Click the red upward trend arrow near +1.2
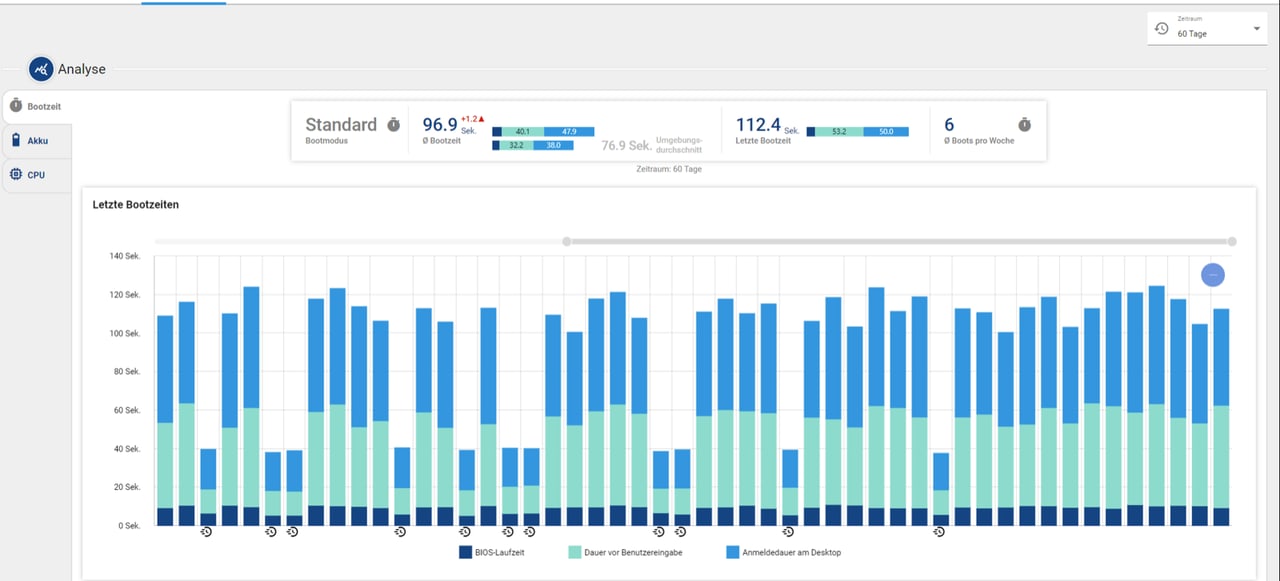This screenshot has height=581, width=1280. [x=481, y=119]
